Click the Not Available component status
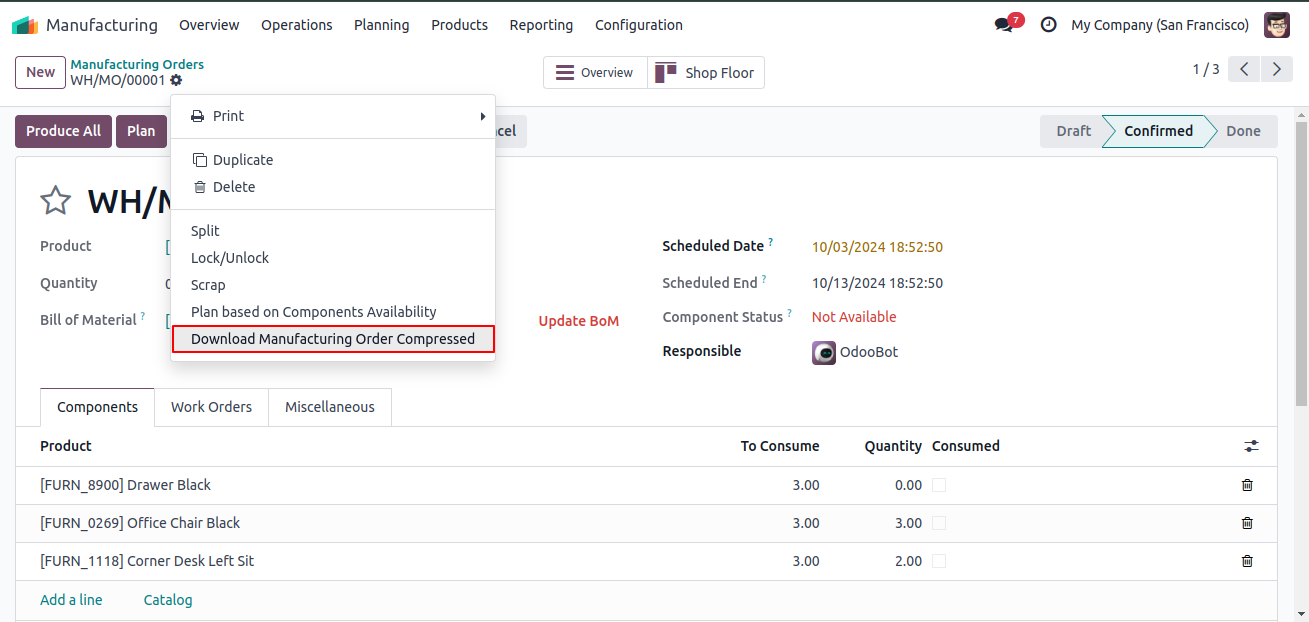1309x622 pixels. pos(854,317)
